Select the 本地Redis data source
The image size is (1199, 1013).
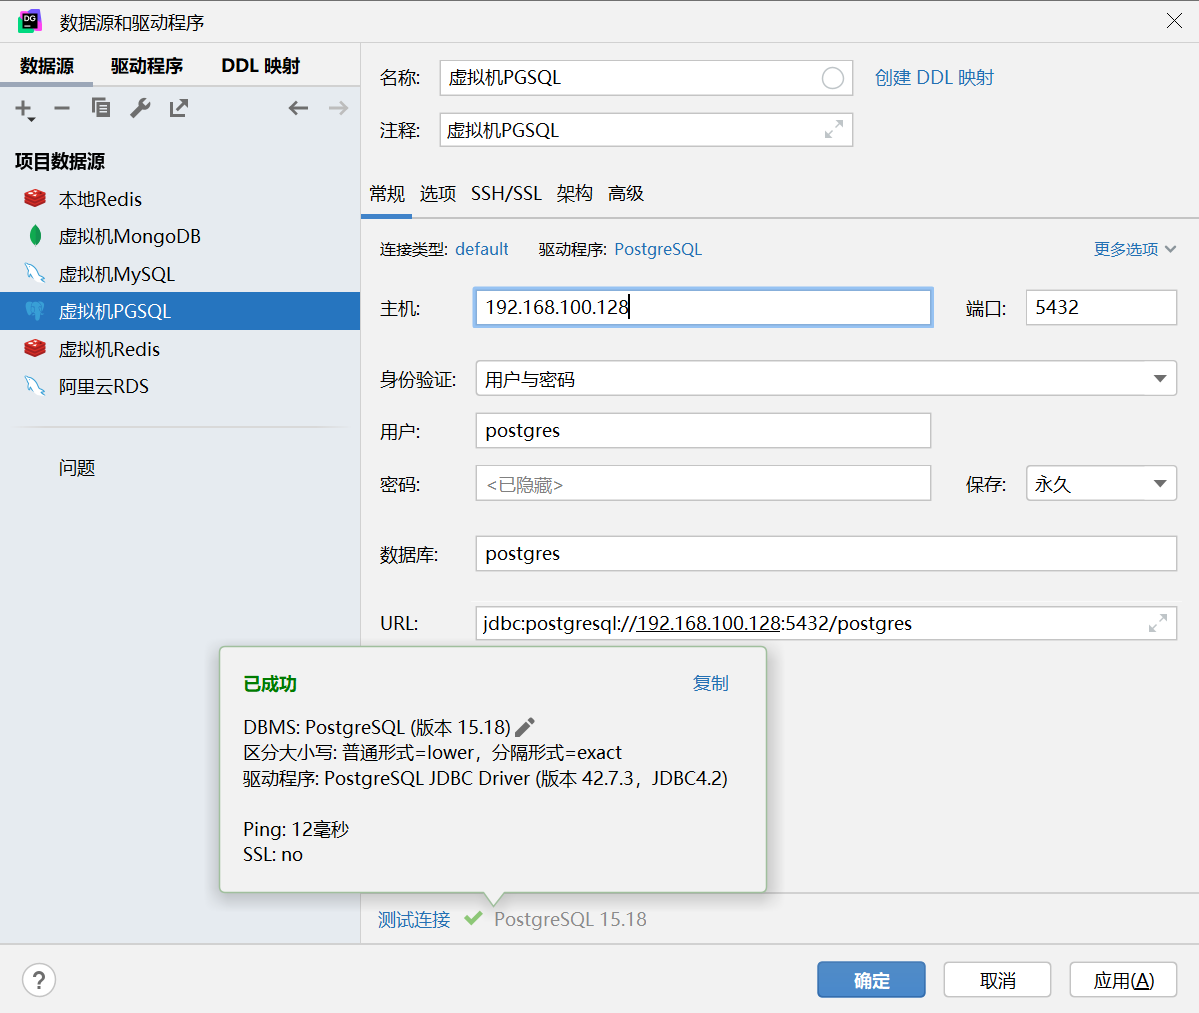coord(180,199)
